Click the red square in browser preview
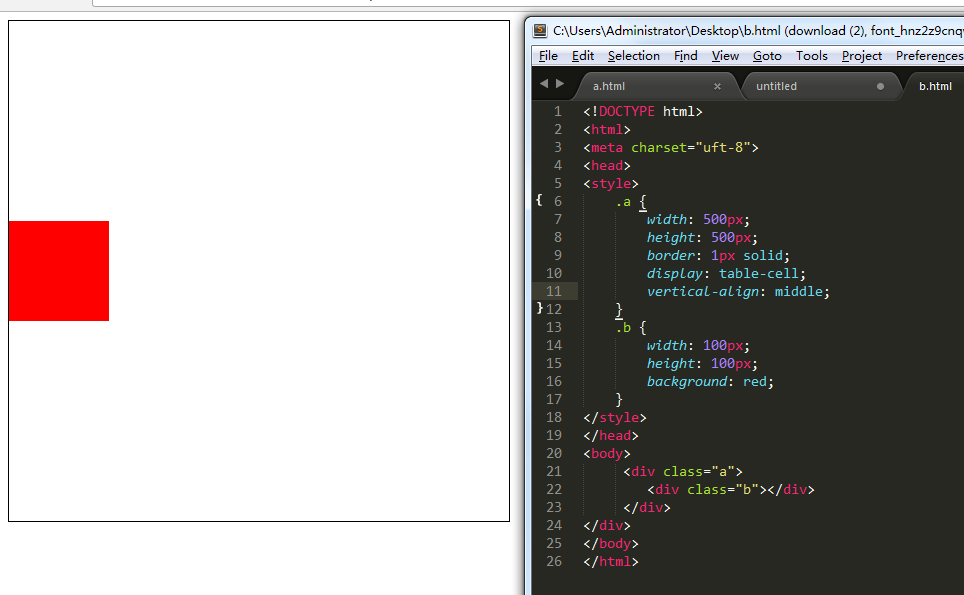 59,271
